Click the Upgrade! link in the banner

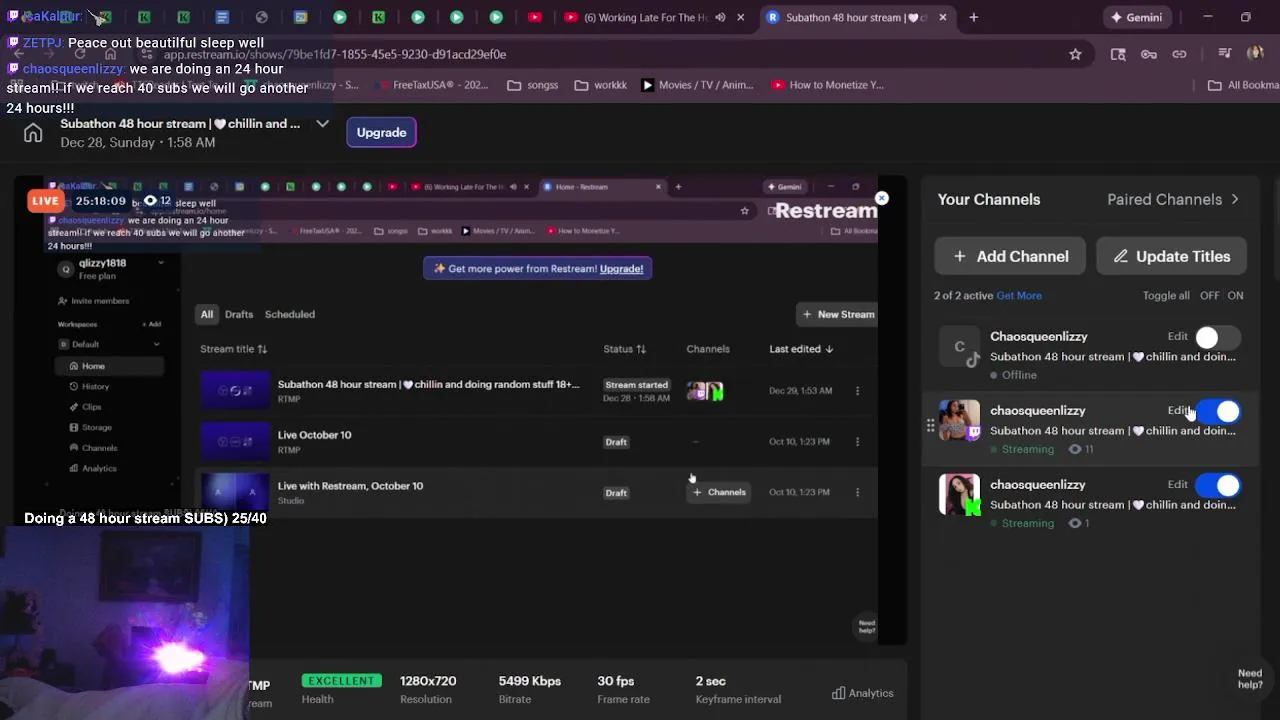tap(621, 269)
